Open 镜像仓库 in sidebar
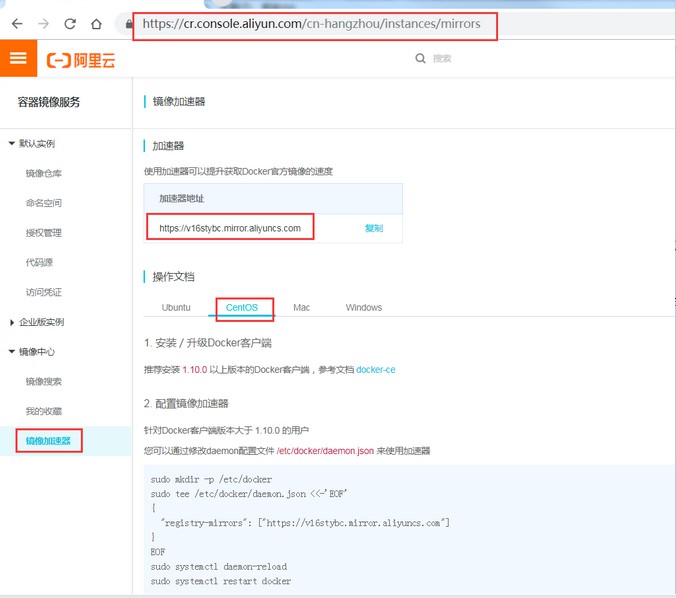The width and height of the screenshot is (676, 598). click(x=44, y=173)
